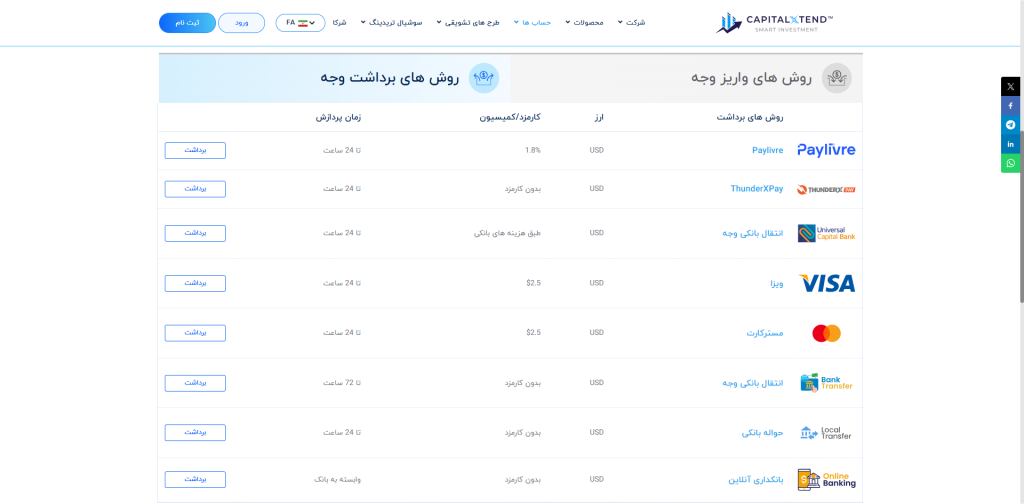1024x504 pixels.
Task: Expand the شرکت menu
Action: point(632,23)
